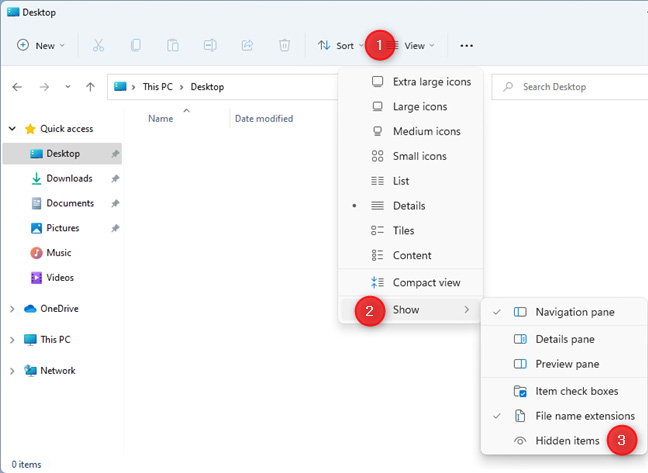Select Desktop in Quick access list

62,154
